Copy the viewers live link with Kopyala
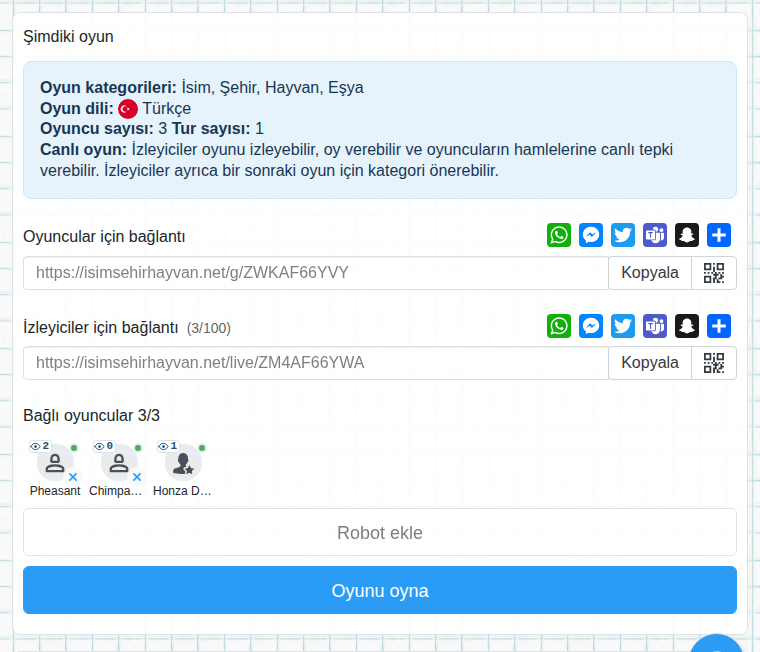The height and width of the screenshot is (652, 760). [x=650, y=363]
